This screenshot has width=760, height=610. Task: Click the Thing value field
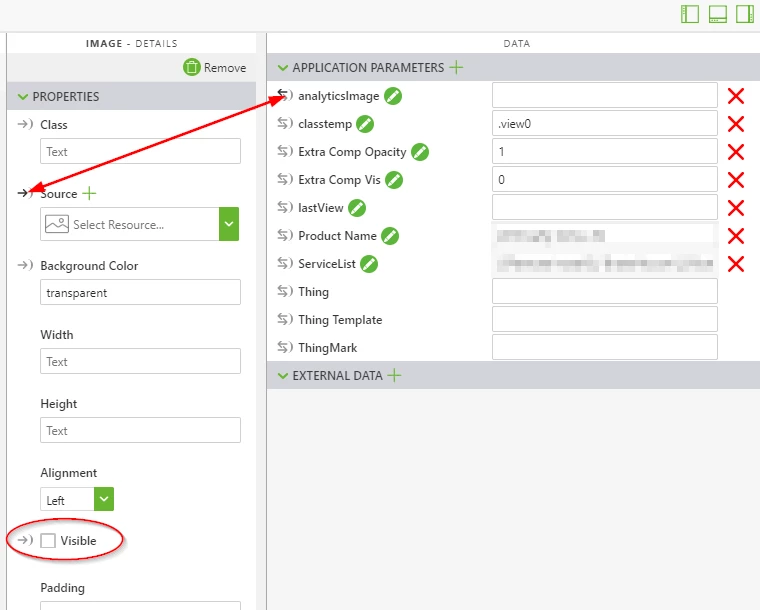(x=605, y=291)
